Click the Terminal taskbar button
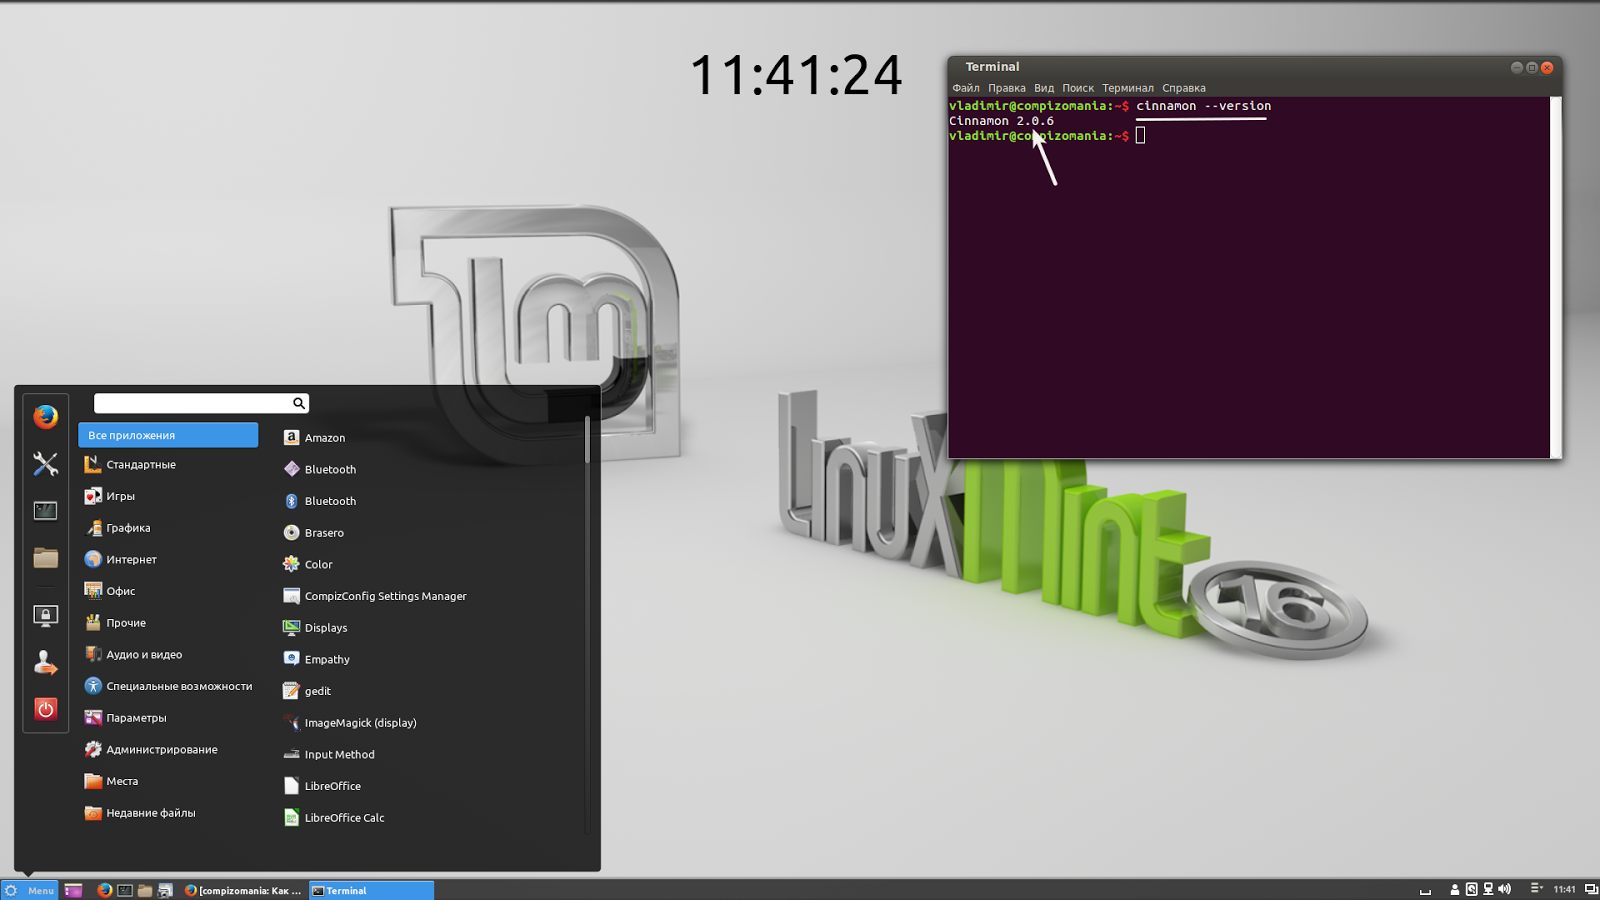The image size is (1600, 900). tap(371, 890)
